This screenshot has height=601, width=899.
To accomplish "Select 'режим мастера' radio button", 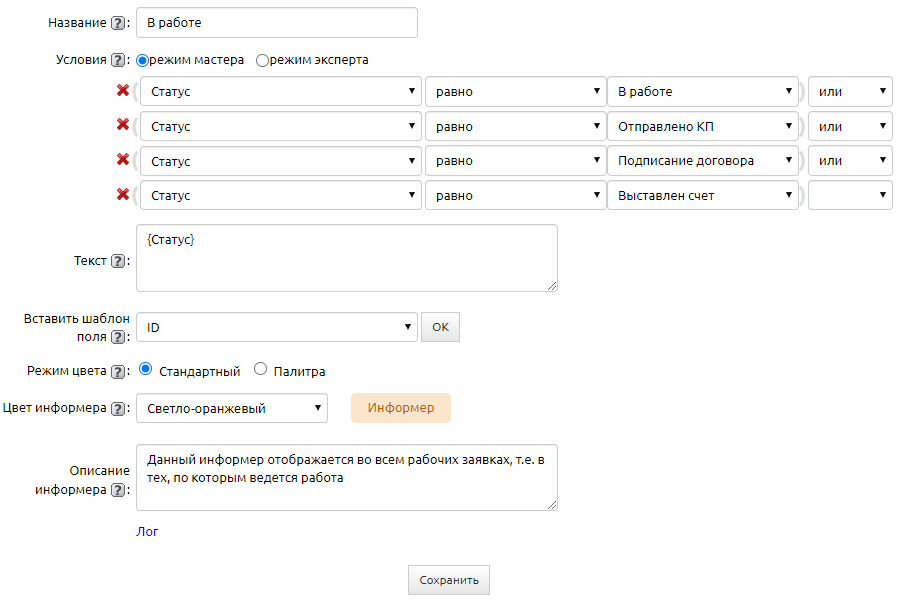I will pos(143,60).
